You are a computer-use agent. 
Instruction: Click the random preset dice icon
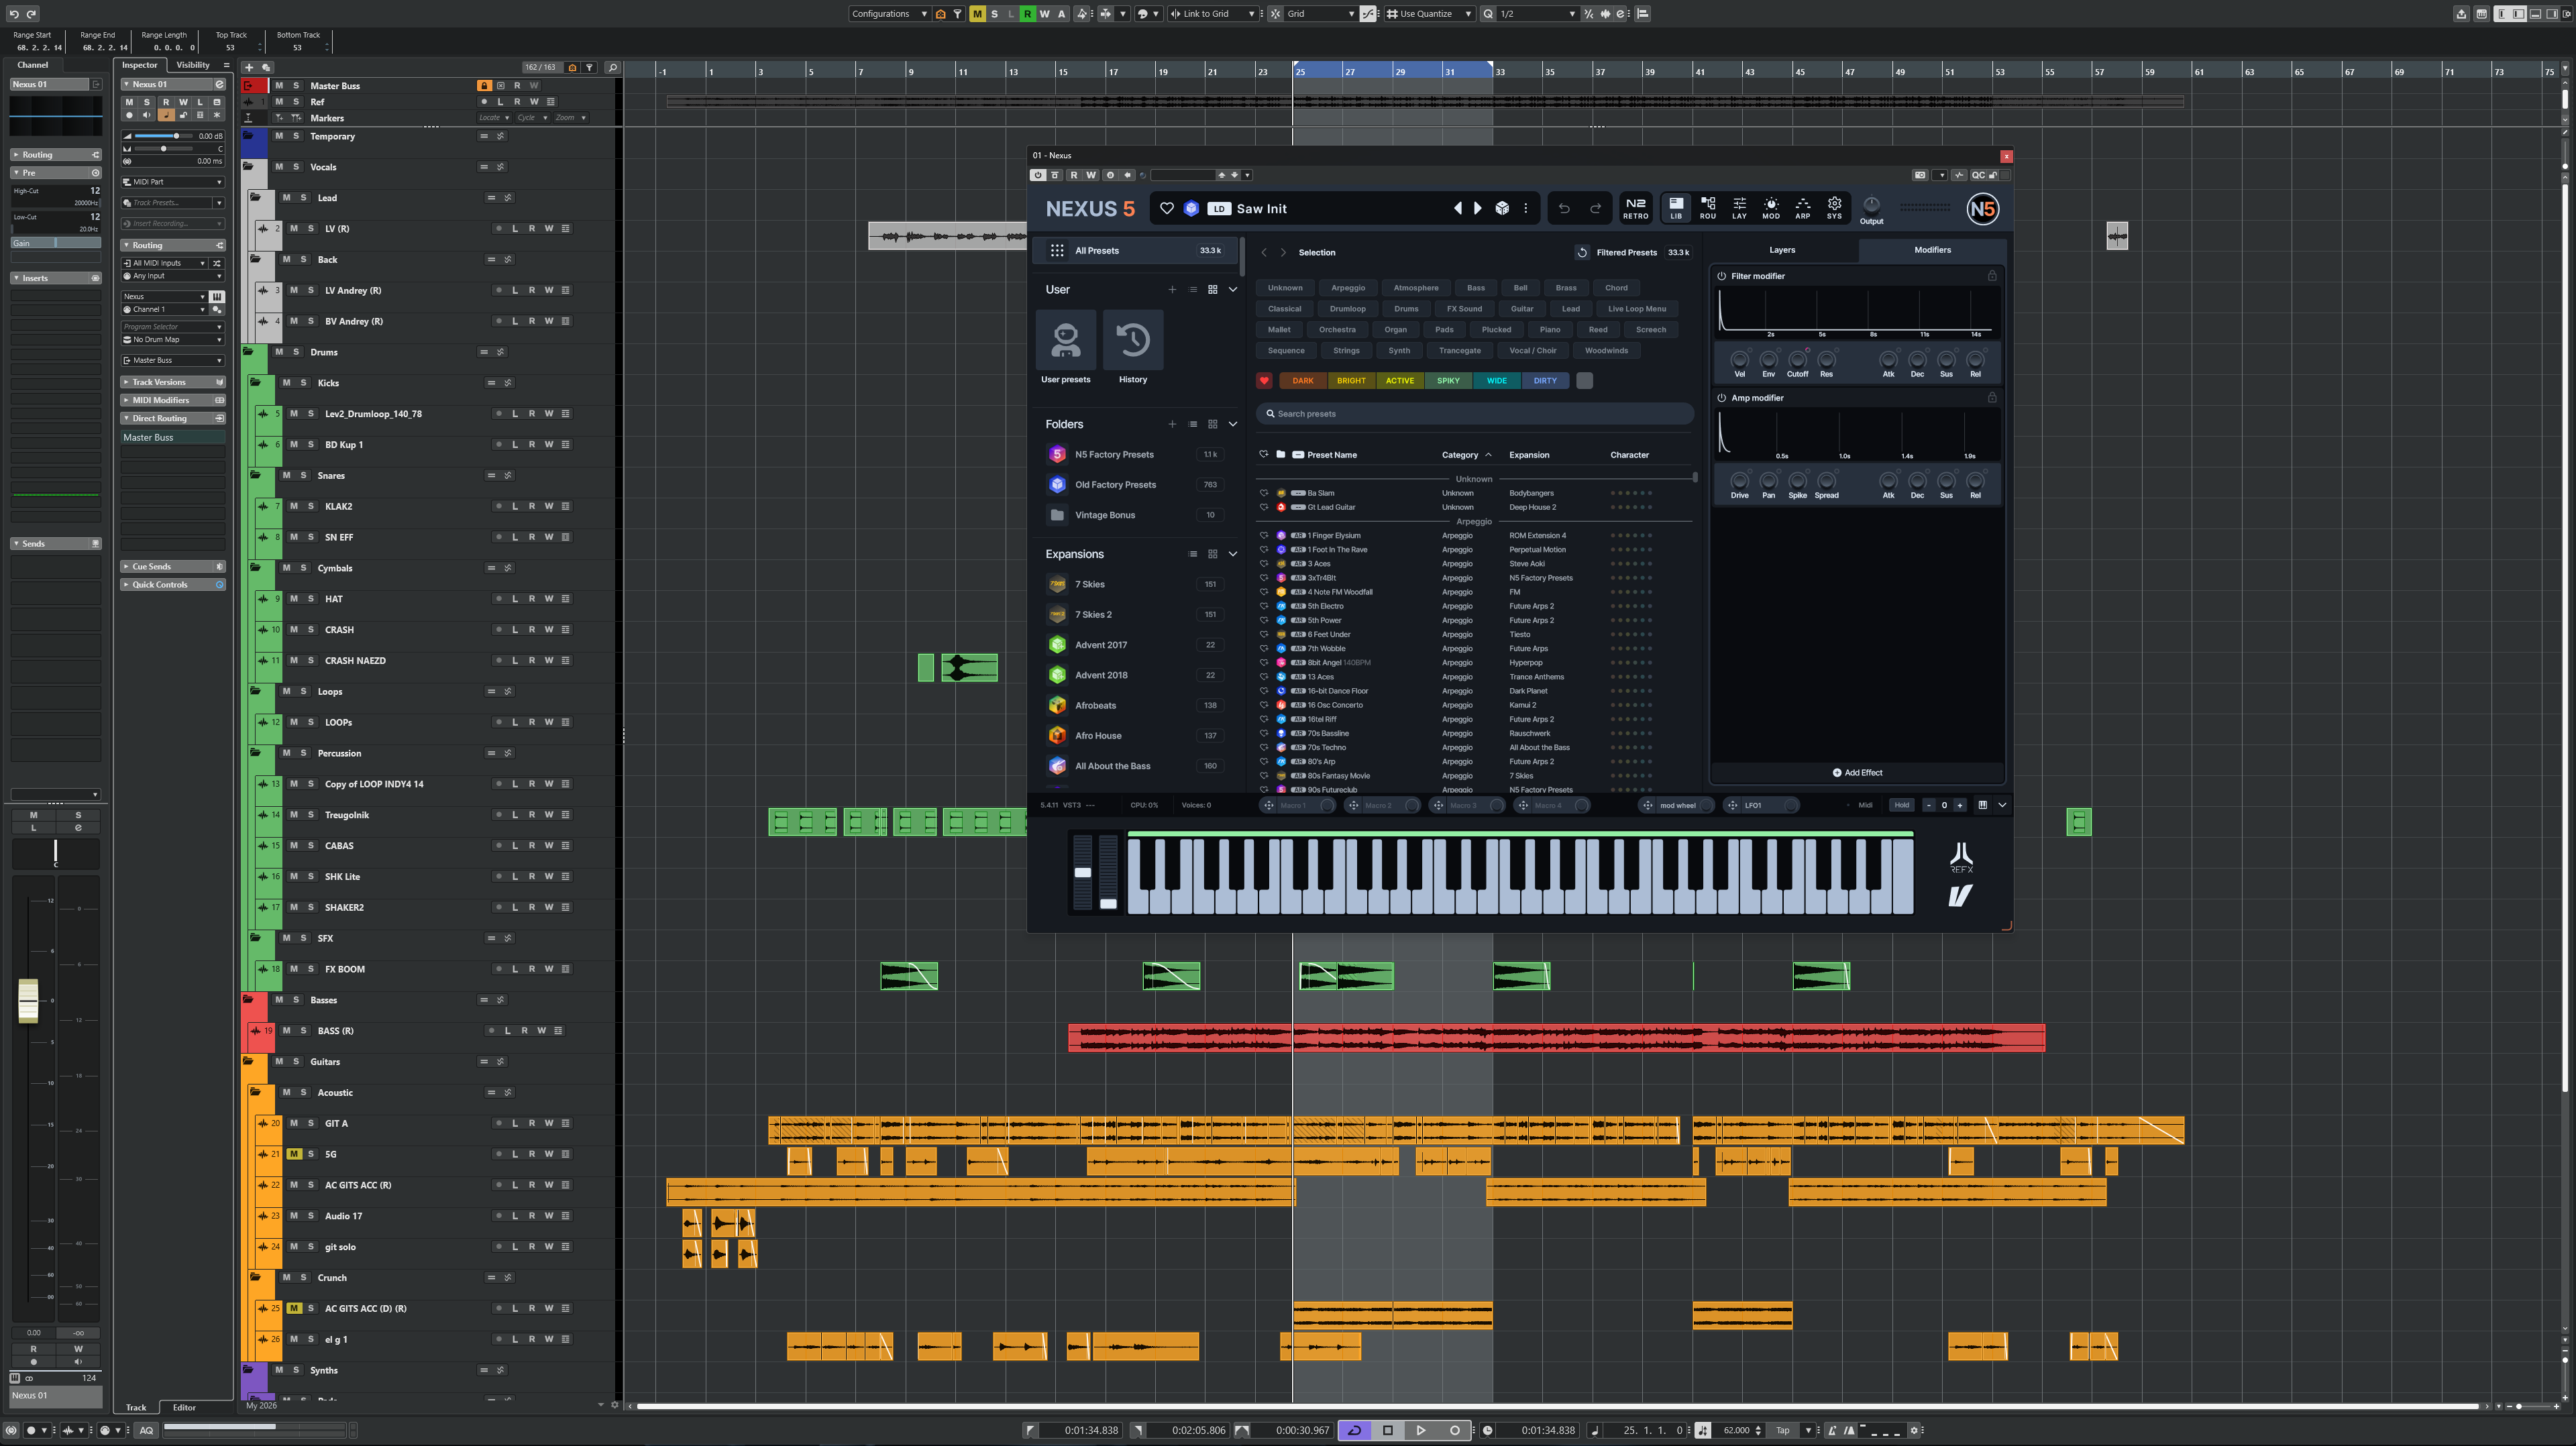pos(1502,208)
